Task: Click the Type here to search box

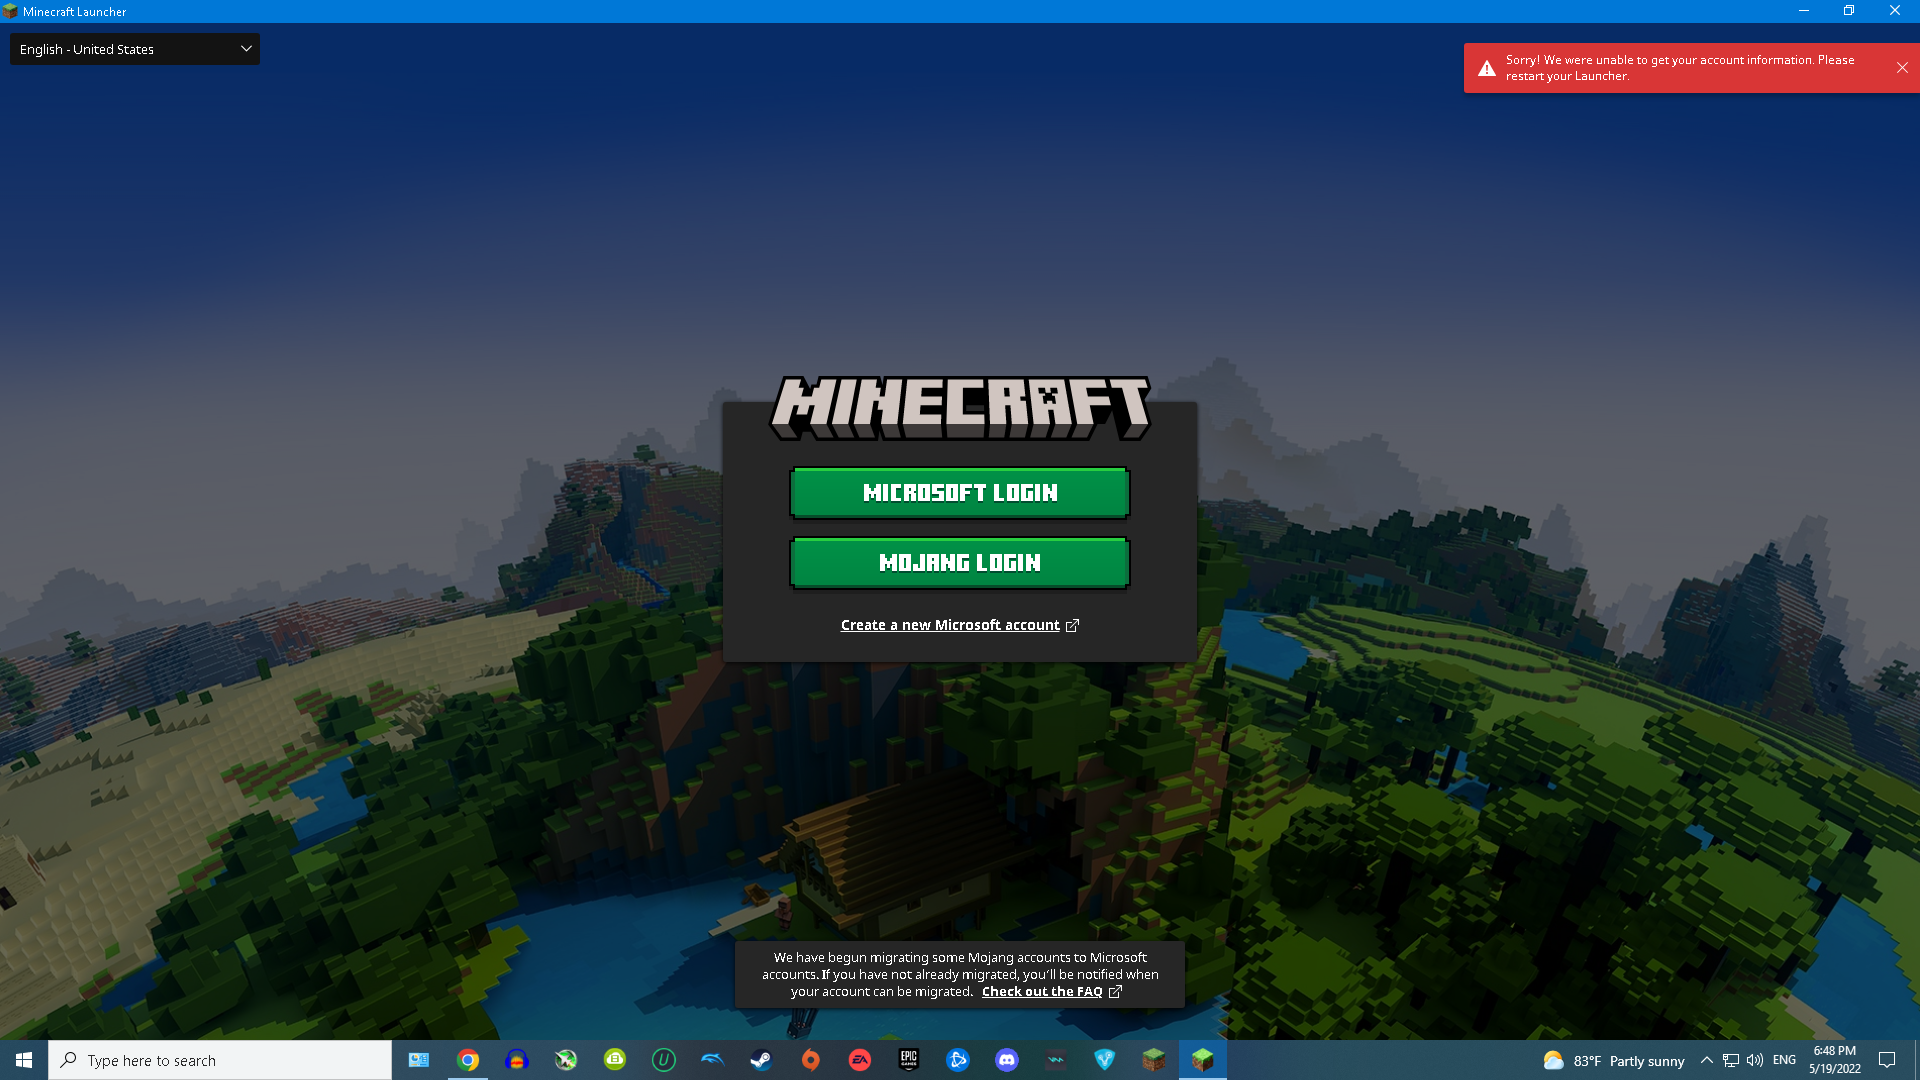Action: pos(220,1060)
